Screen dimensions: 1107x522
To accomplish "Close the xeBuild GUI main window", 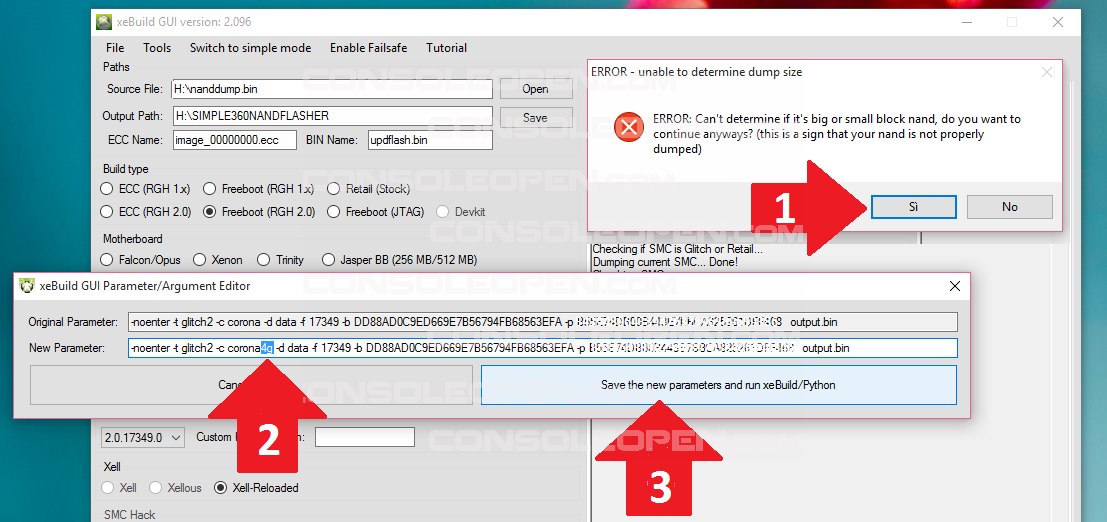I will (x=1058, y=22).
